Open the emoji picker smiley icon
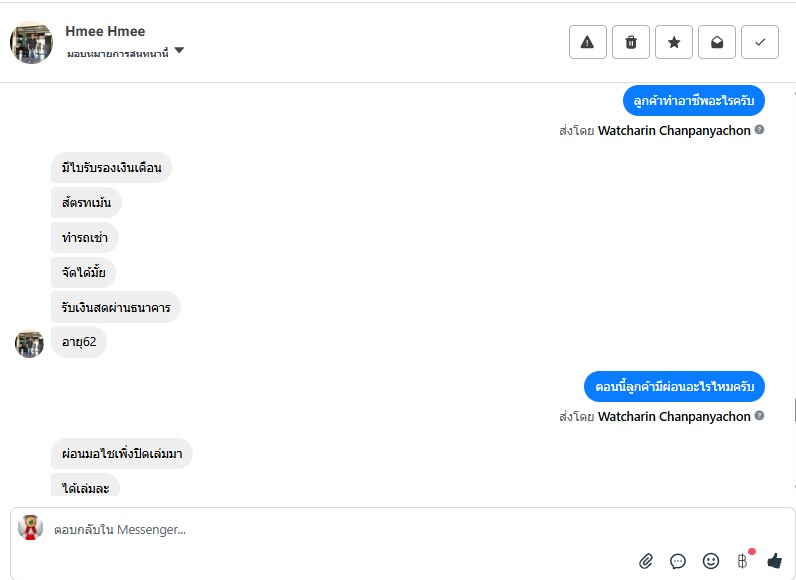This screenshot has height=580, width=796. coord(711,561)
